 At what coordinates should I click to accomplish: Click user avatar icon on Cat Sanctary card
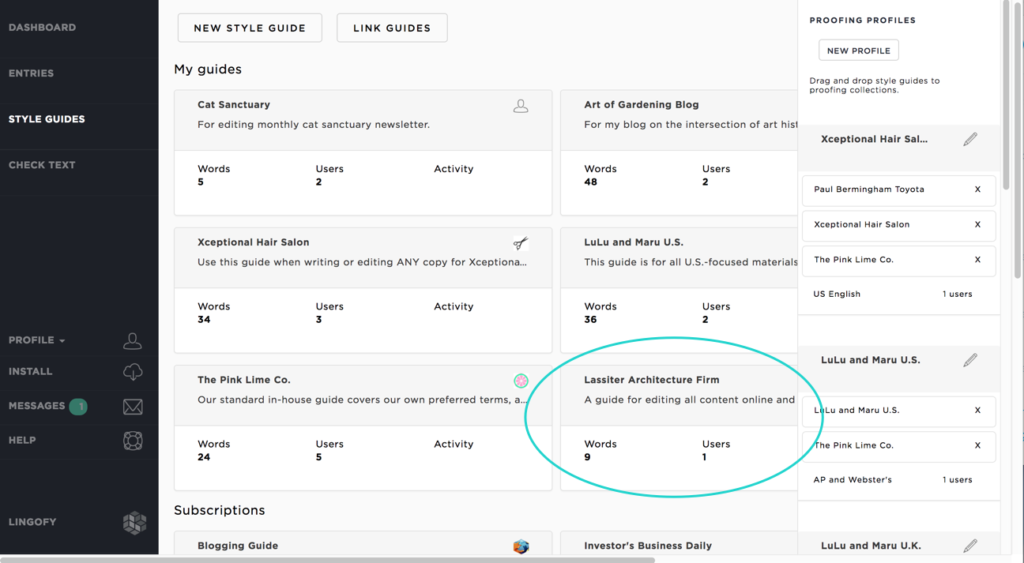520,106
